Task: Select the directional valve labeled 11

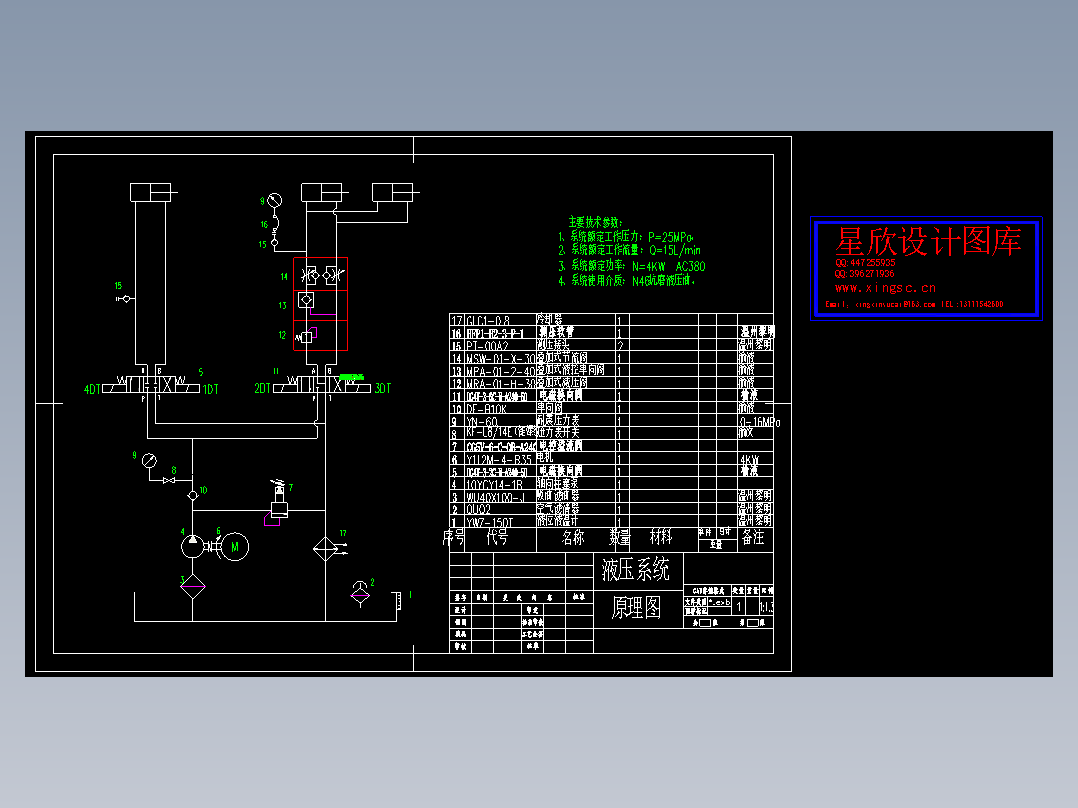Action: click(322, 384)
